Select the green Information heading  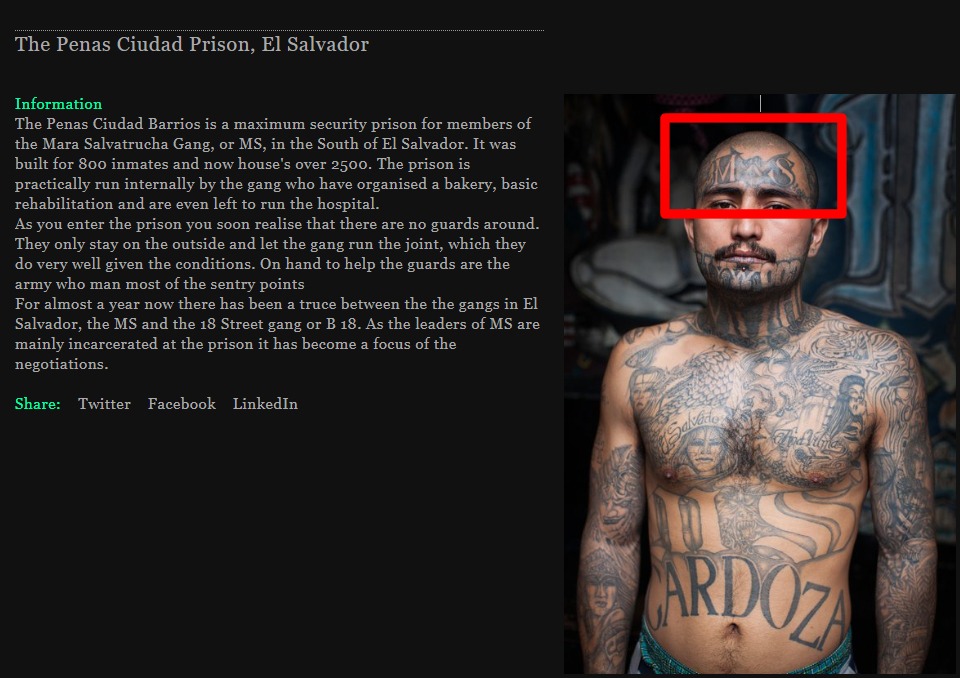[58, 104]
